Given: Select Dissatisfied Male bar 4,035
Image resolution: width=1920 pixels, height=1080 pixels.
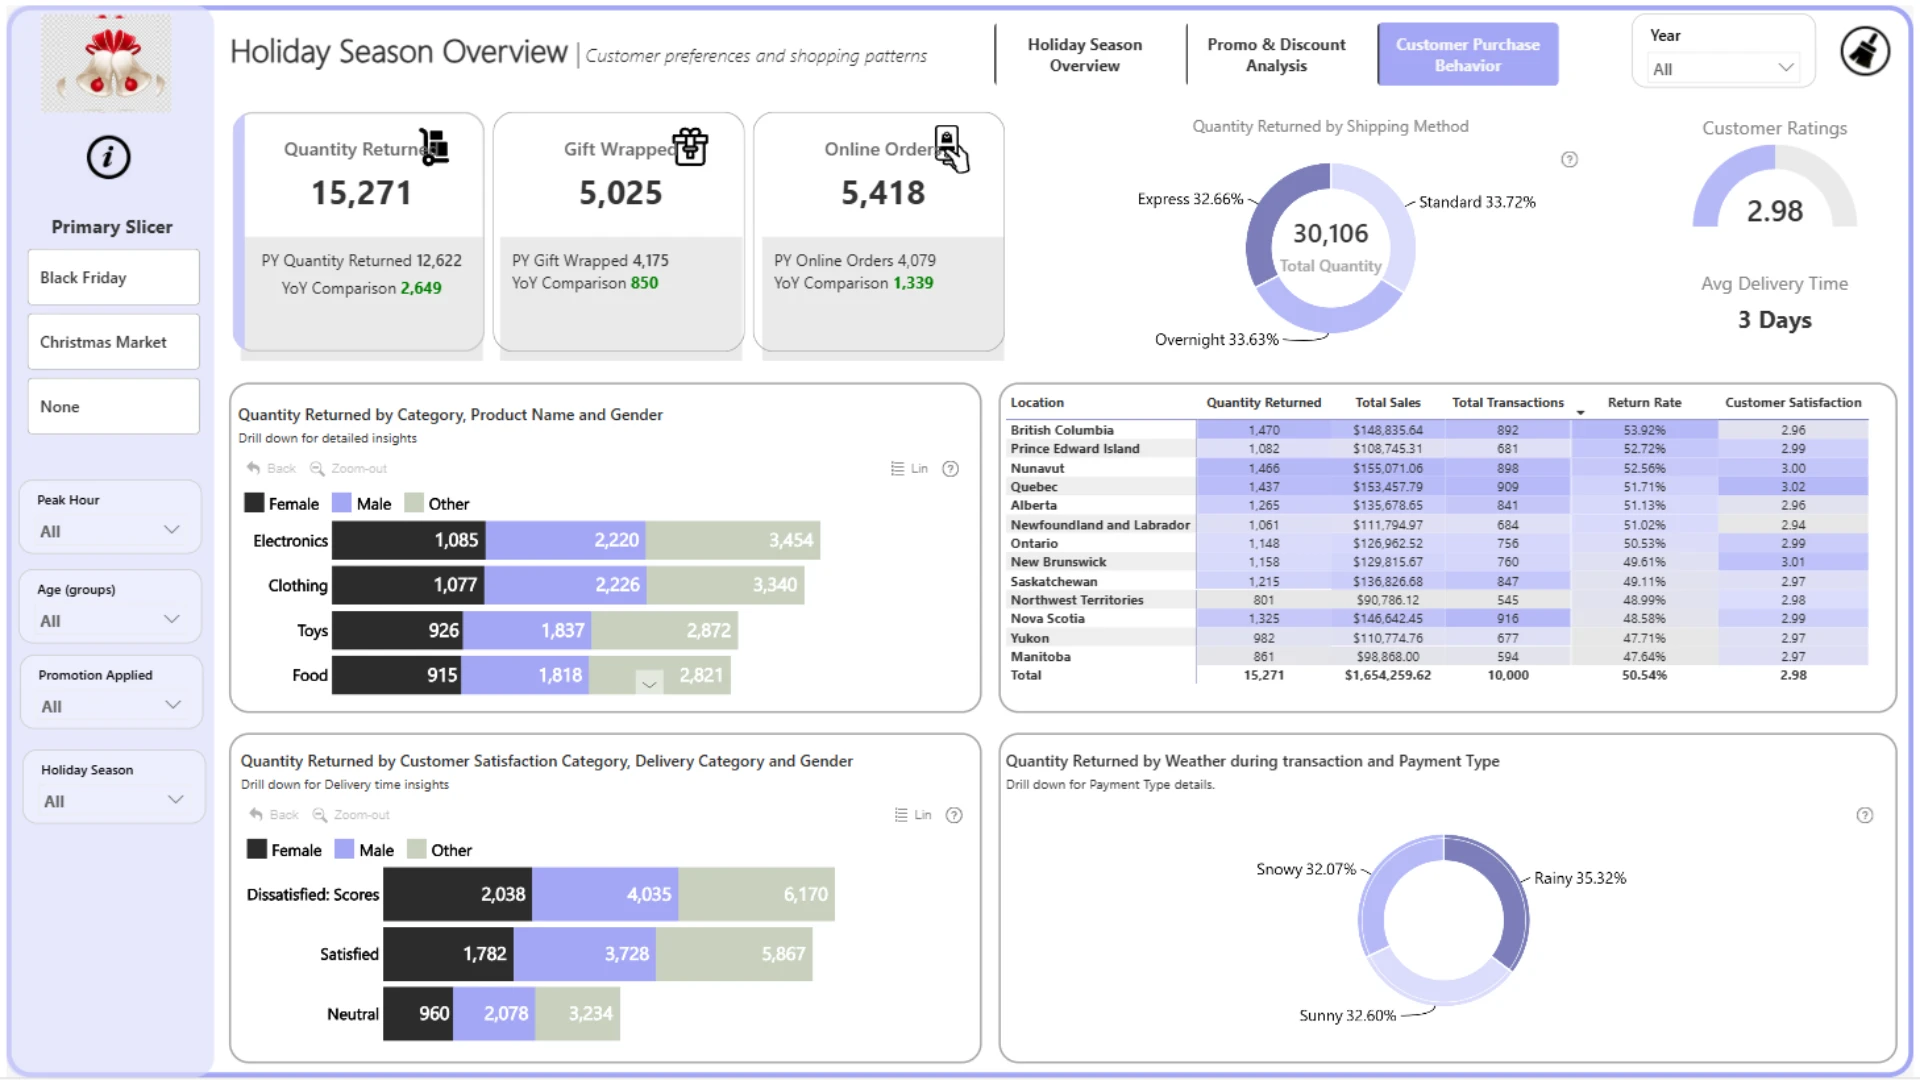Looking at the screenshot, I should 605,894.
